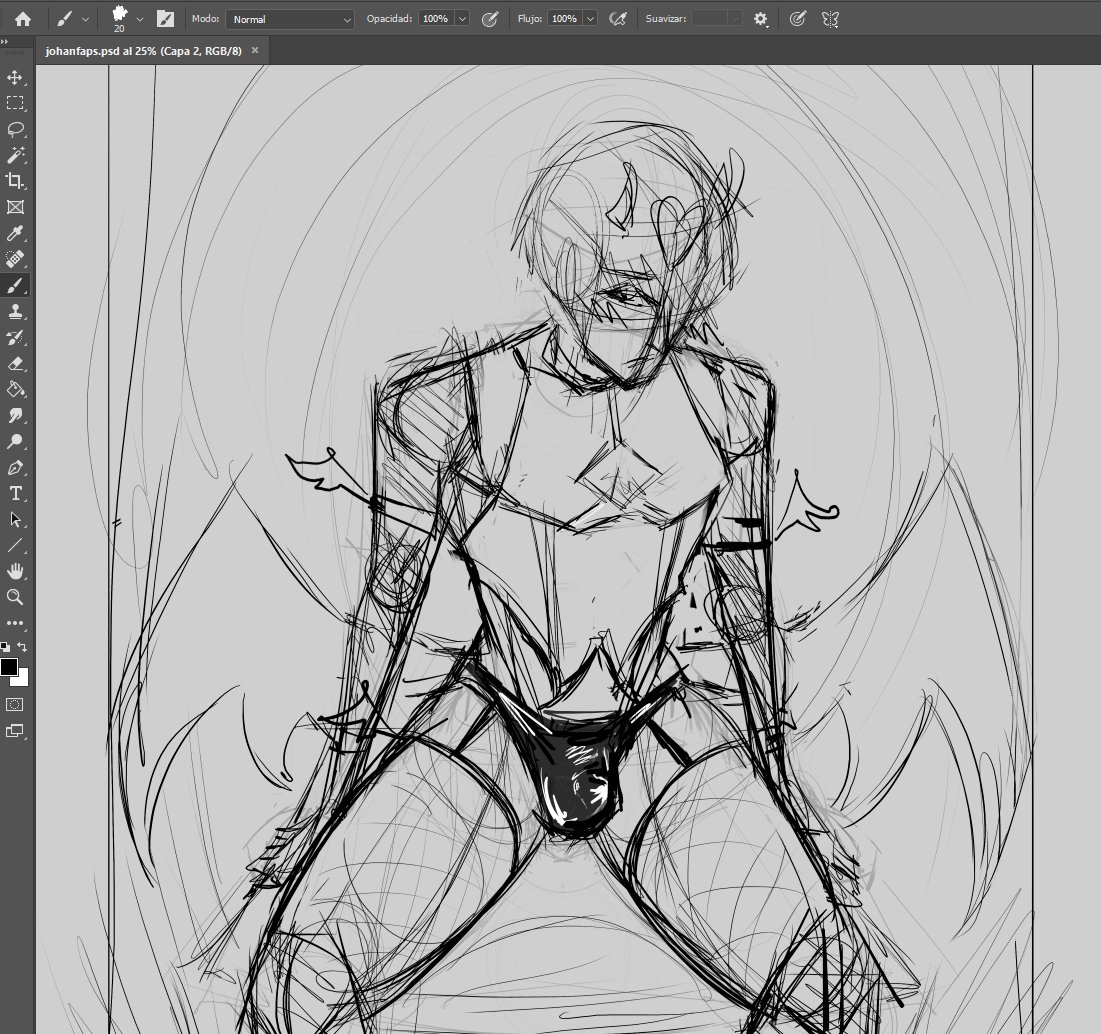This screenshot has height=1034, width=1101.
Task: Toggle pressure for size button
Action: (797, 19)
